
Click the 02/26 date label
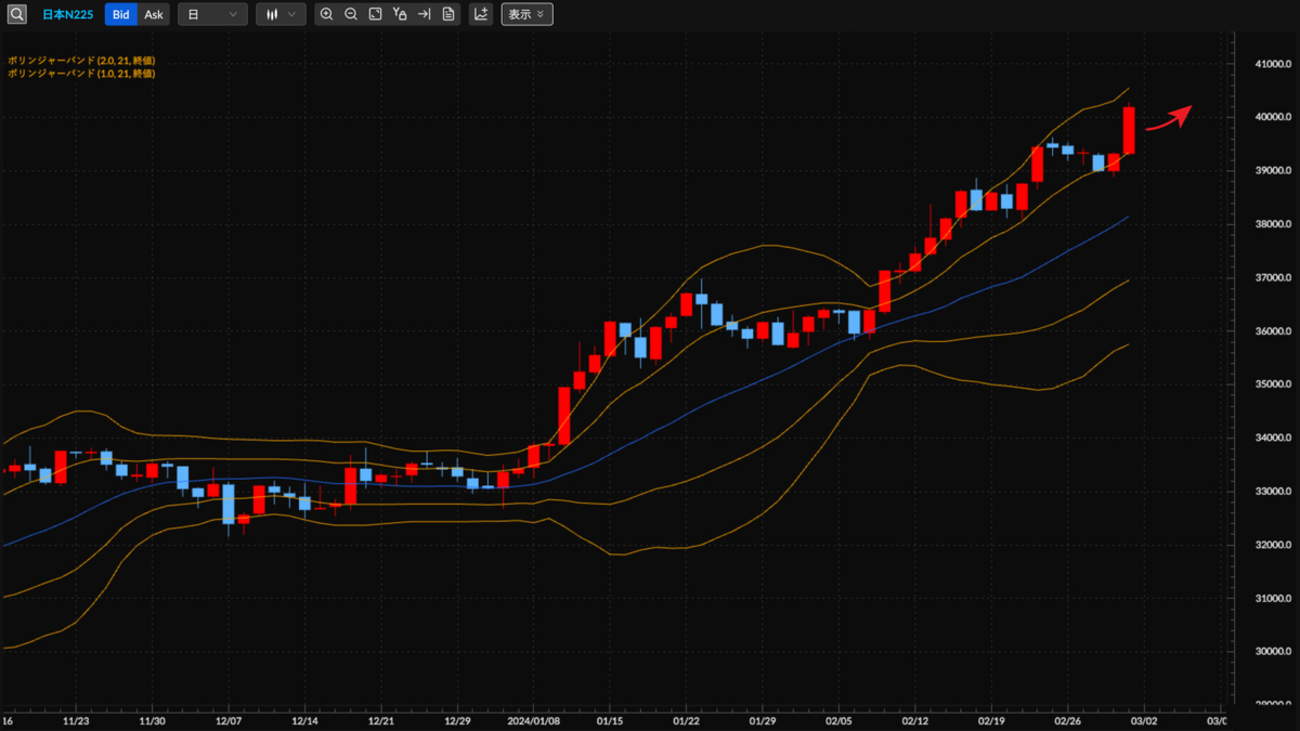click(1068, 720)
